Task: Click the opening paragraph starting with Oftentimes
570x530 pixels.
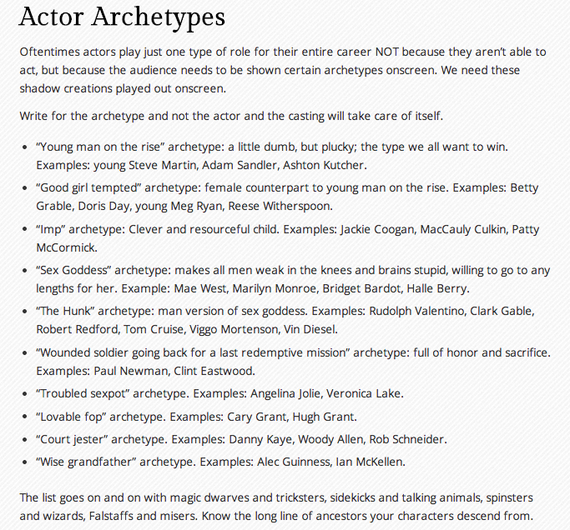Action: pyautogui.click(x=283, y=70)
